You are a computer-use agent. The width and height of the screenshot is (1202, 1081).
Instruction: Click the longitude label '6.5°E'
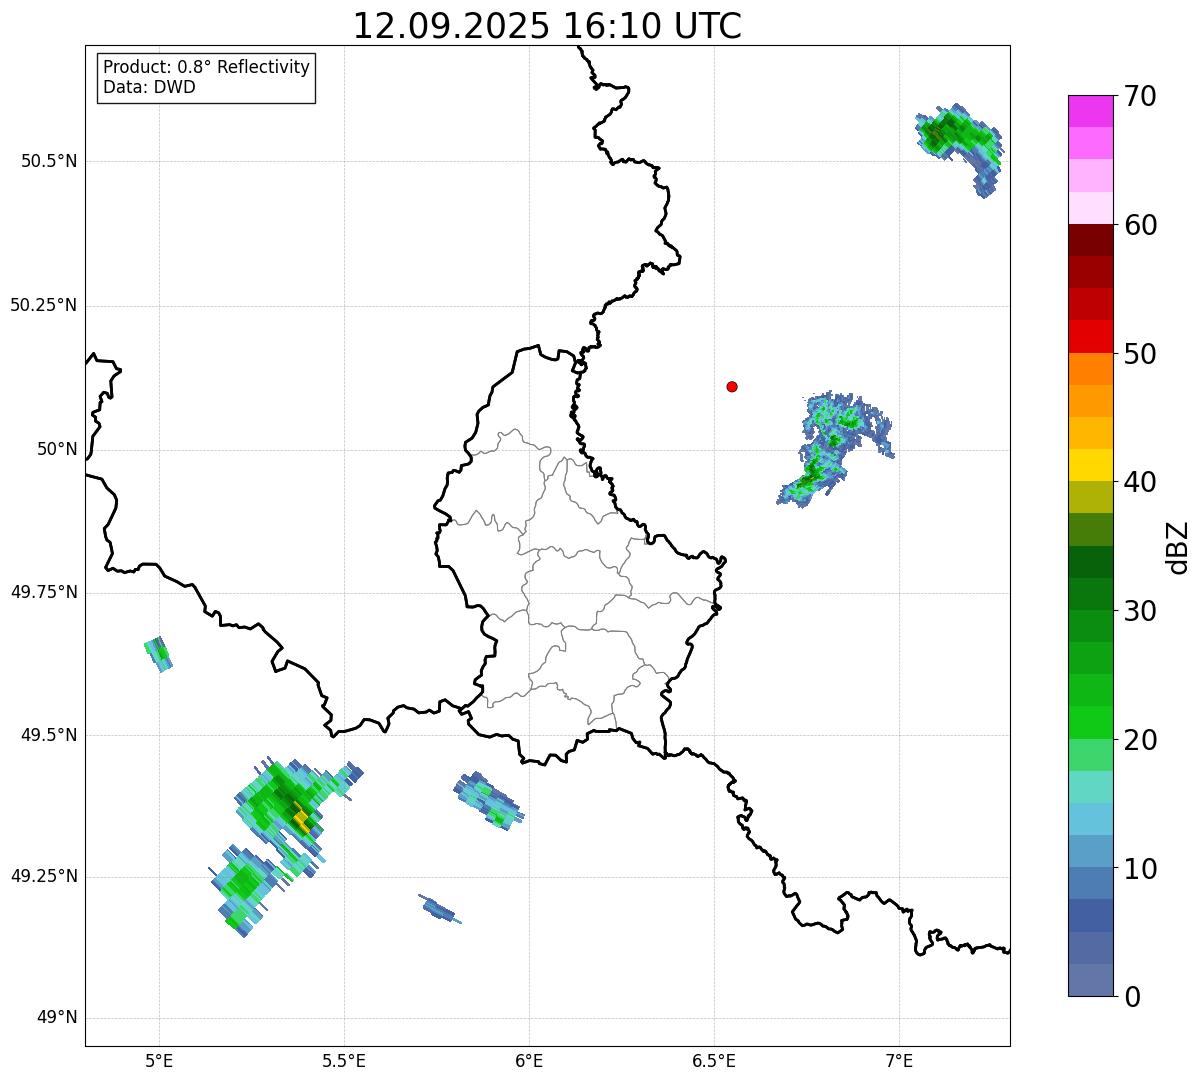point(714,1060)
